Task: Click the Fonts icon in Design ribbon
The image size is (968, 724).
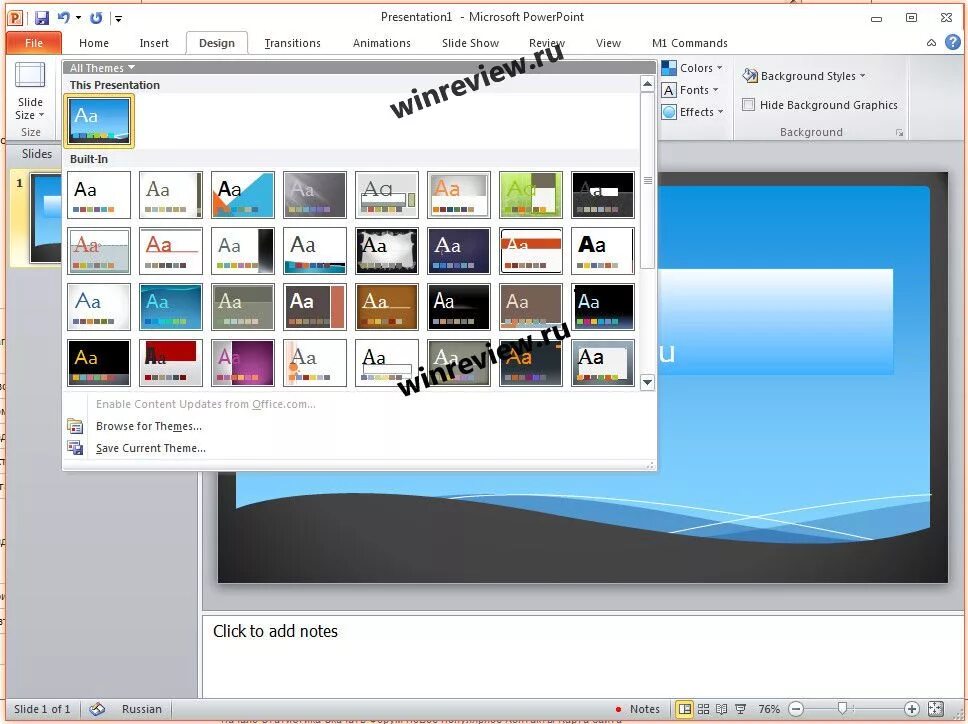Action: pyautogui.click(x=669, y=90)
